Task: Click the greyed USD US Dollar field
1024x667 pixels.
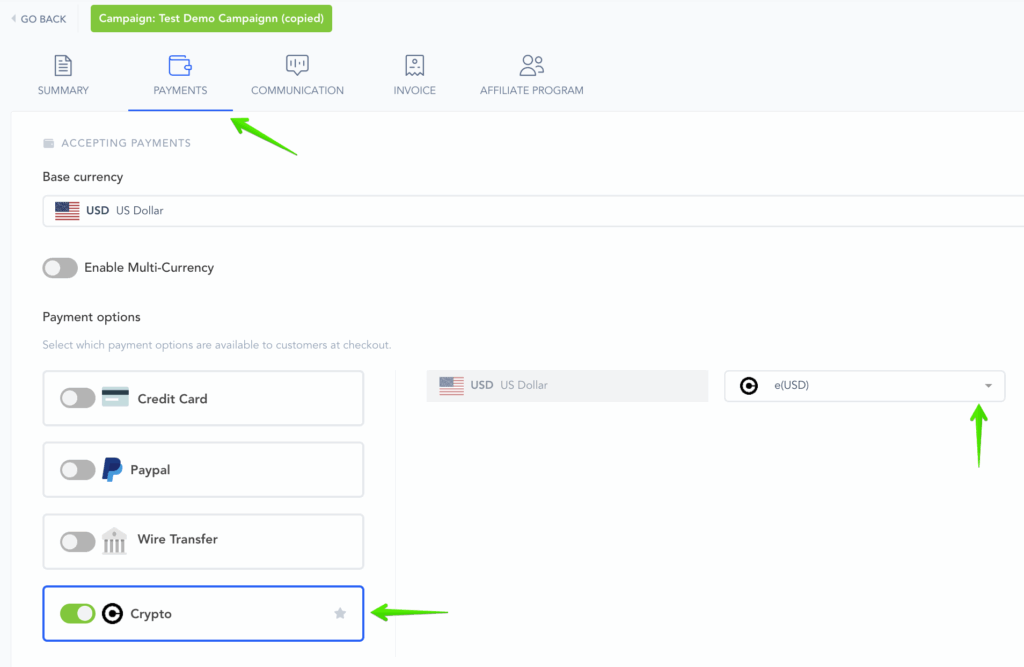Action: (x=566, y=385)
